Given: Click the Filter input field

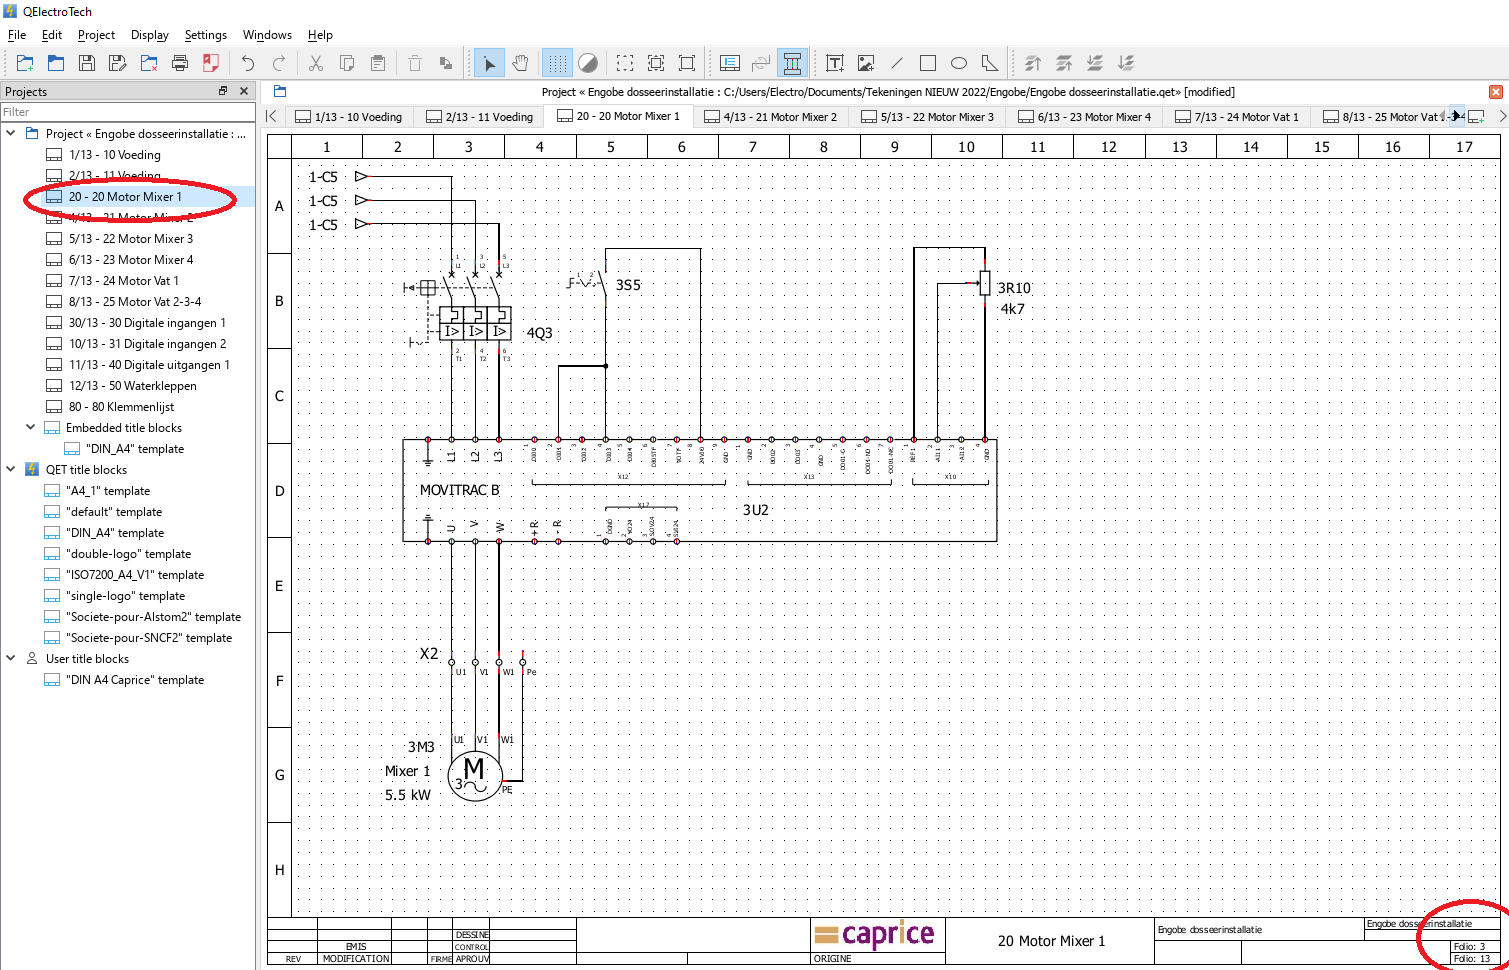Looking at the screenshot, I should point(127,112).
